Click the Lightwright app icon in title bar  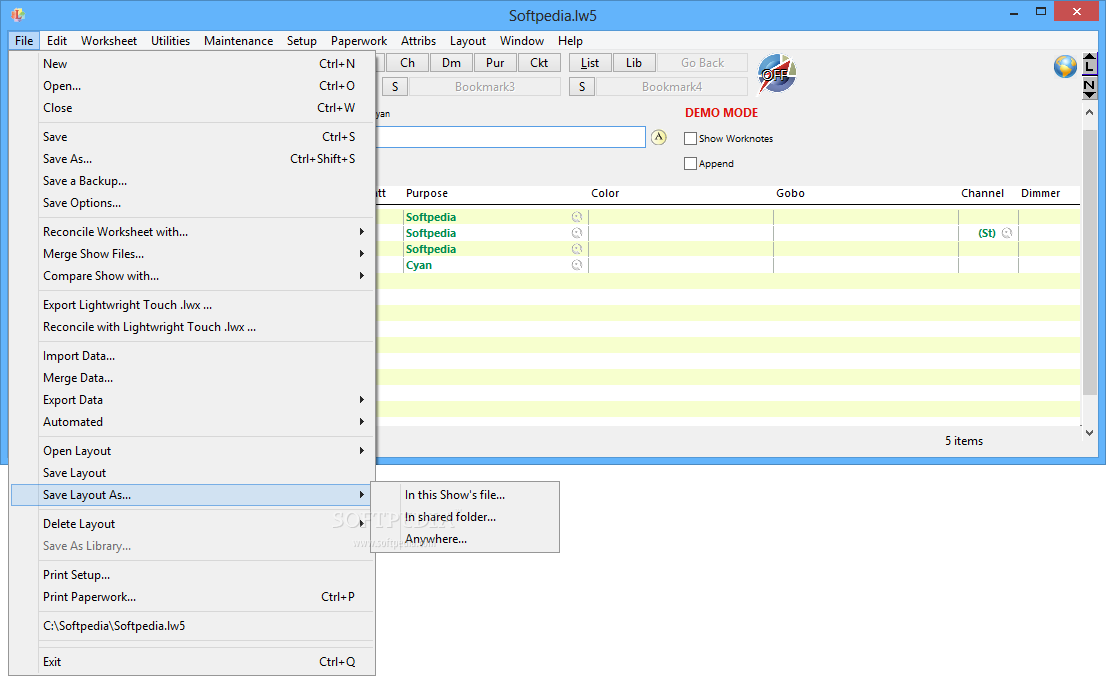18,14
